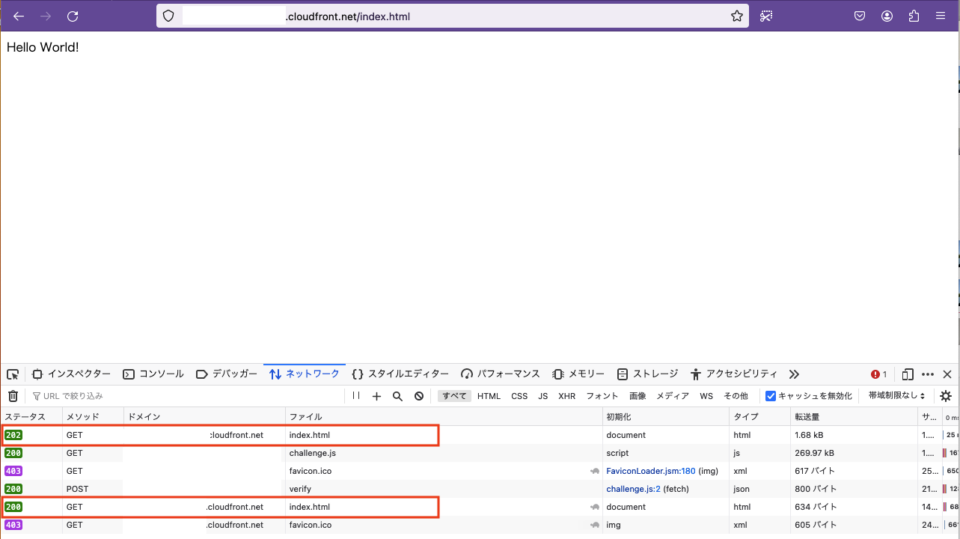Viewport: 960px width, 539px height.
Task: Select the 200 index.html 634 バイト row
Action: pyautogui.click(x=480, y=507)
